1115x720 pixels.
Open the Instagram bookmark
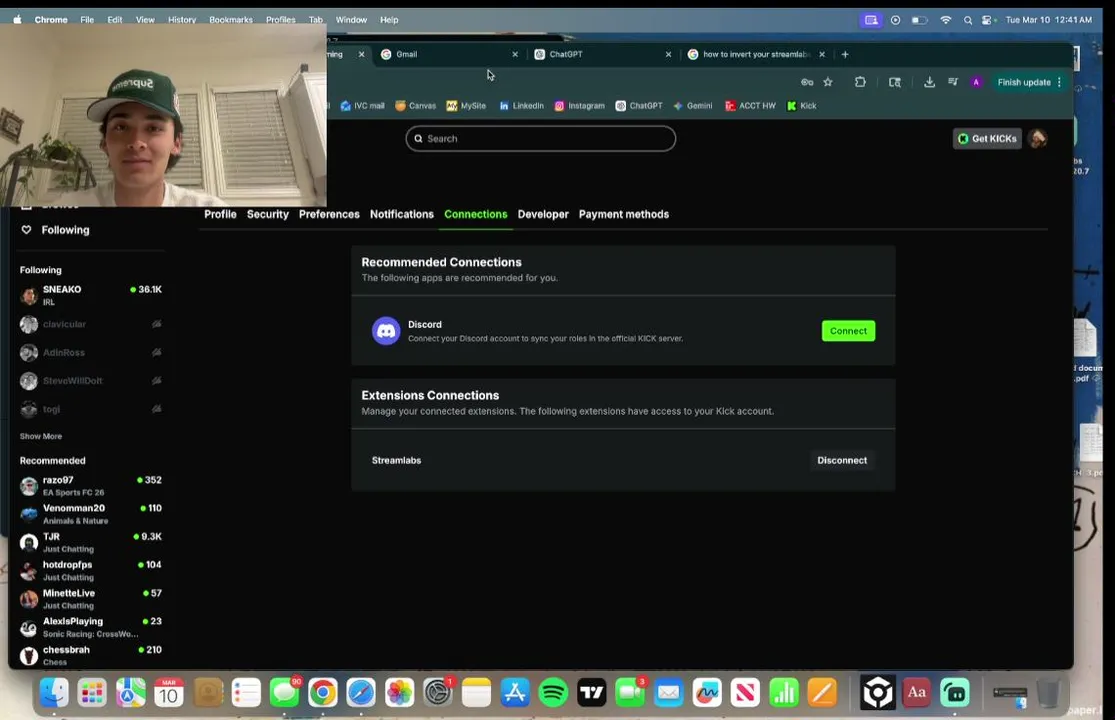click(580, 106)
